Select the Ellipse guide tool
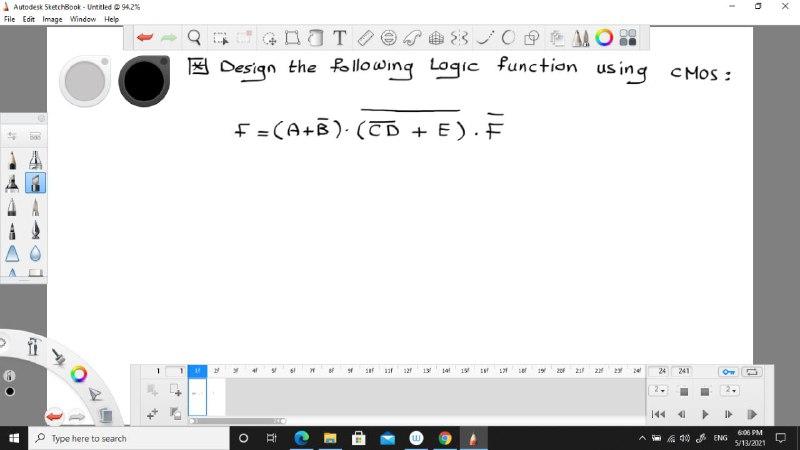Viewport: 800px width, 450px height. coord(389,38)
